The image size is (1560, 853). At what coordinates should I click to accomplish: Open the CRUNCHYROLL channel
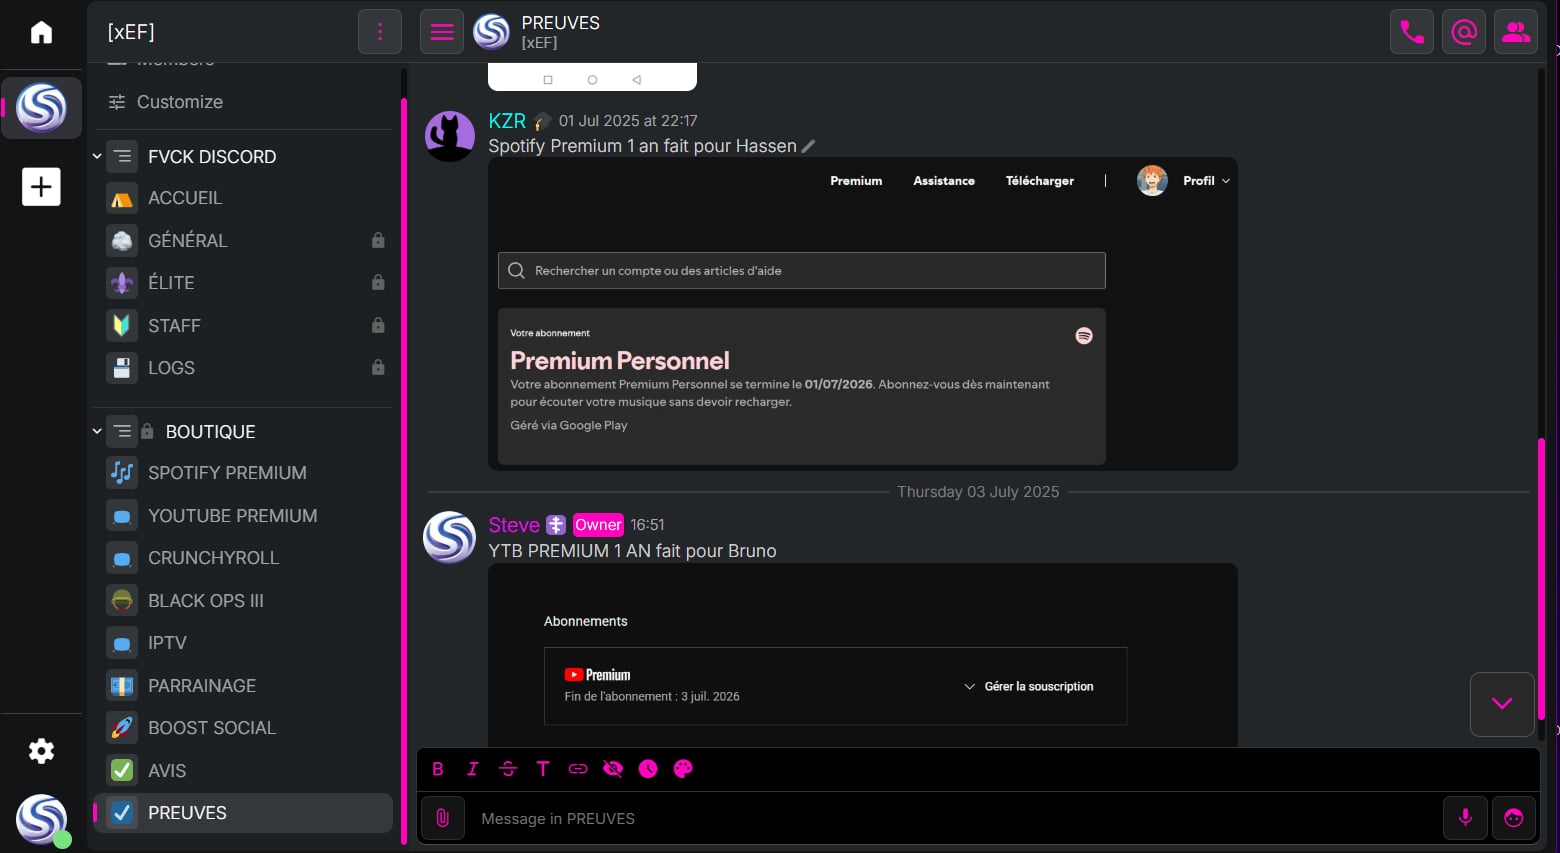[x=243, y=558]
